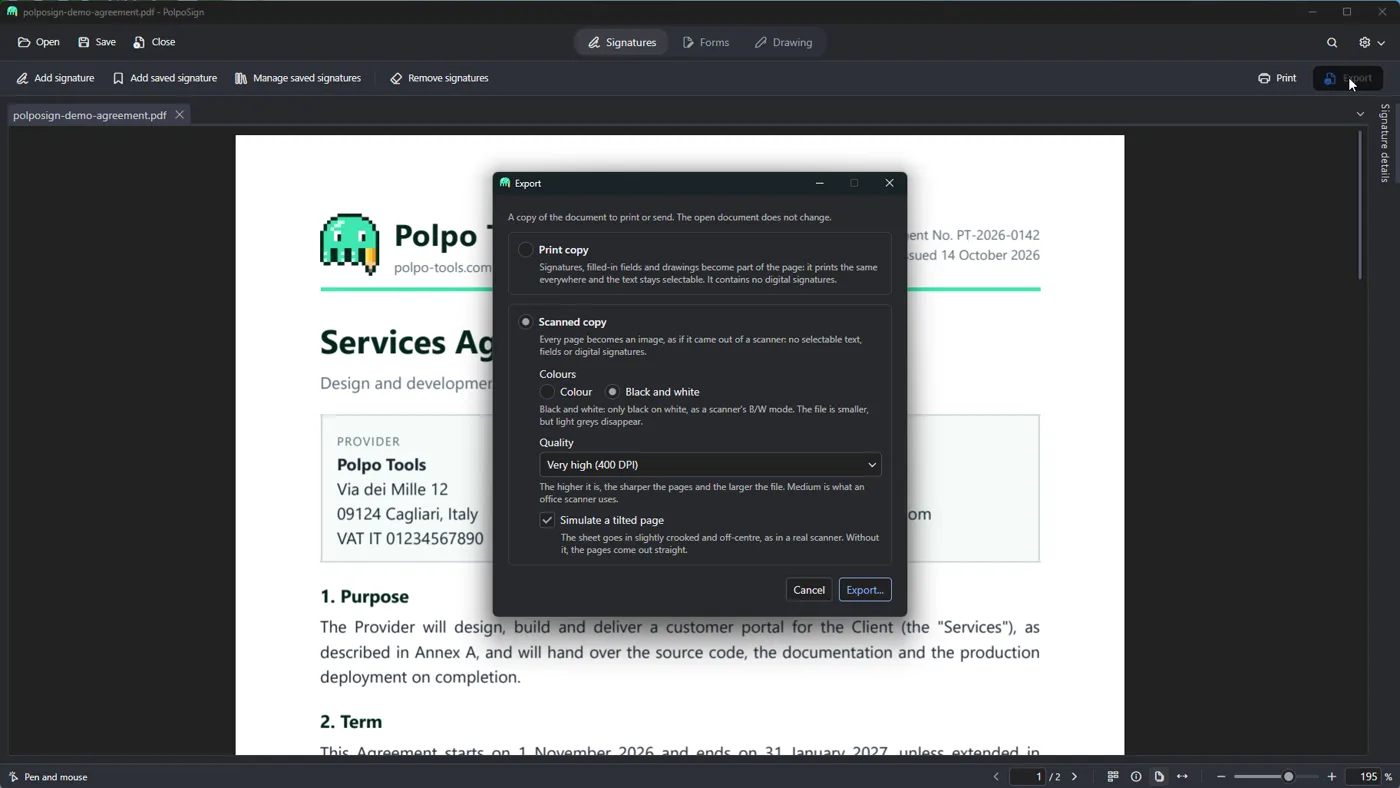Choose the Colour radio option

point(547,392)
